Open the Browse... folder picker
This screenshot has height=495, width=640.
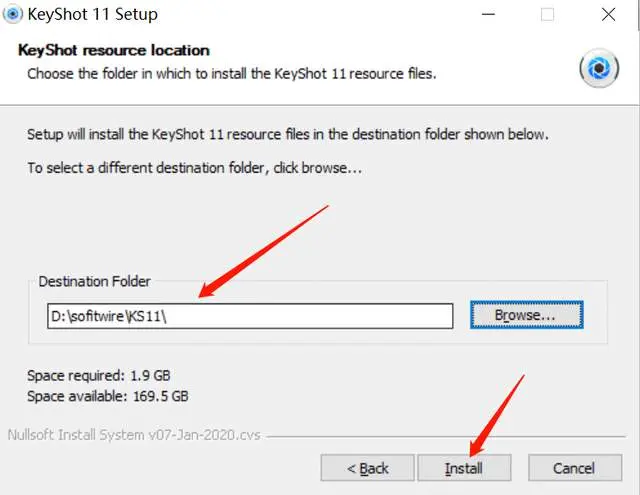(527, 315)
